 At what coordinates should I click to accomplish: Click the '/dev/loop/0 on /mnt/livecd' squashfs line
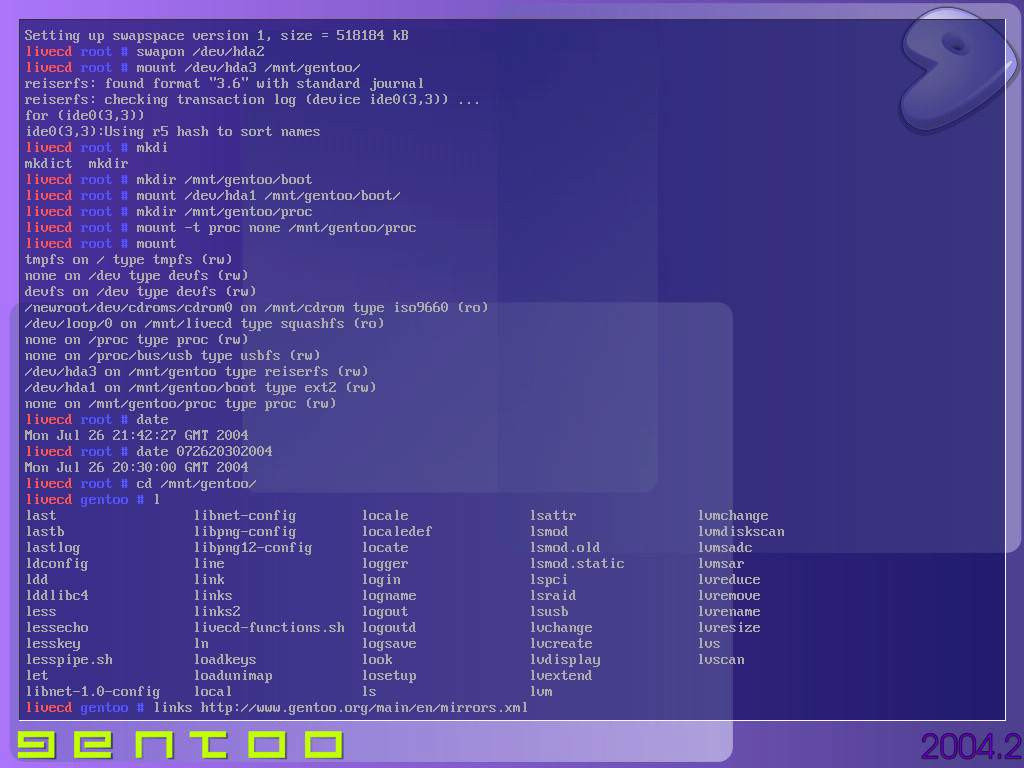tap(204, 324)
